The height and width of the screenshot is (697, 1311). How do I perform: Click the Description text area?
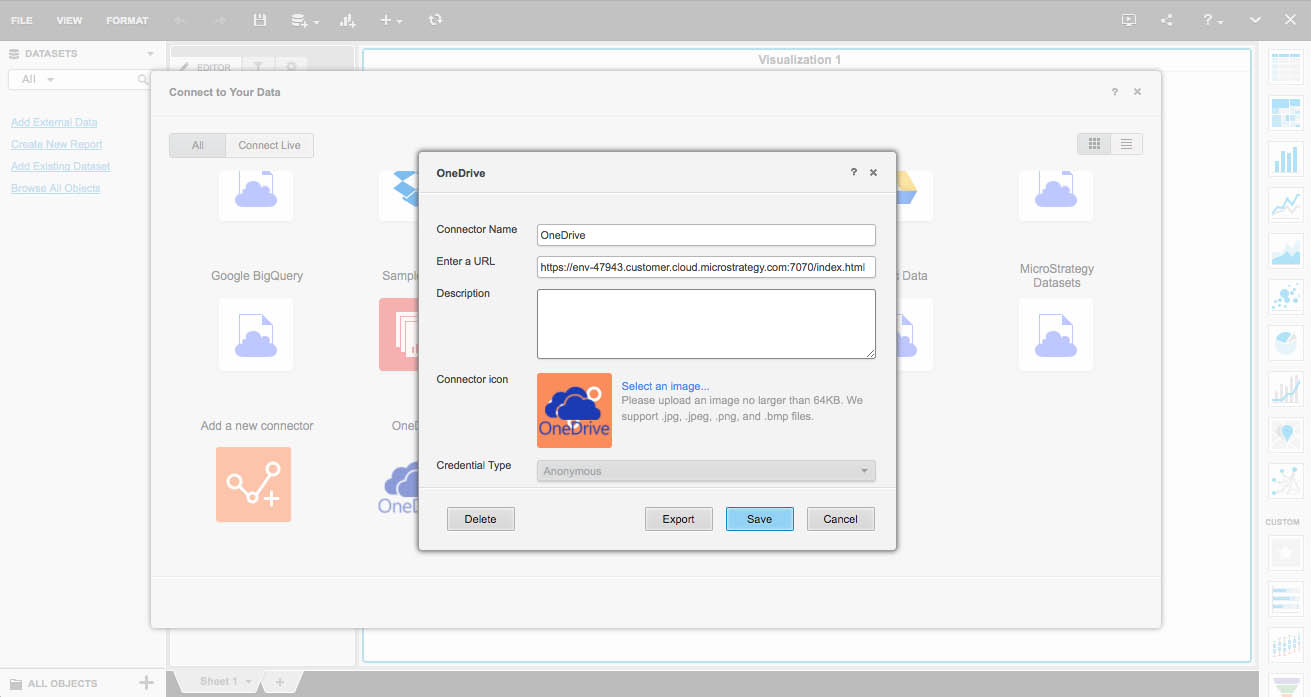pyautogui.click(x=706, y=324)
